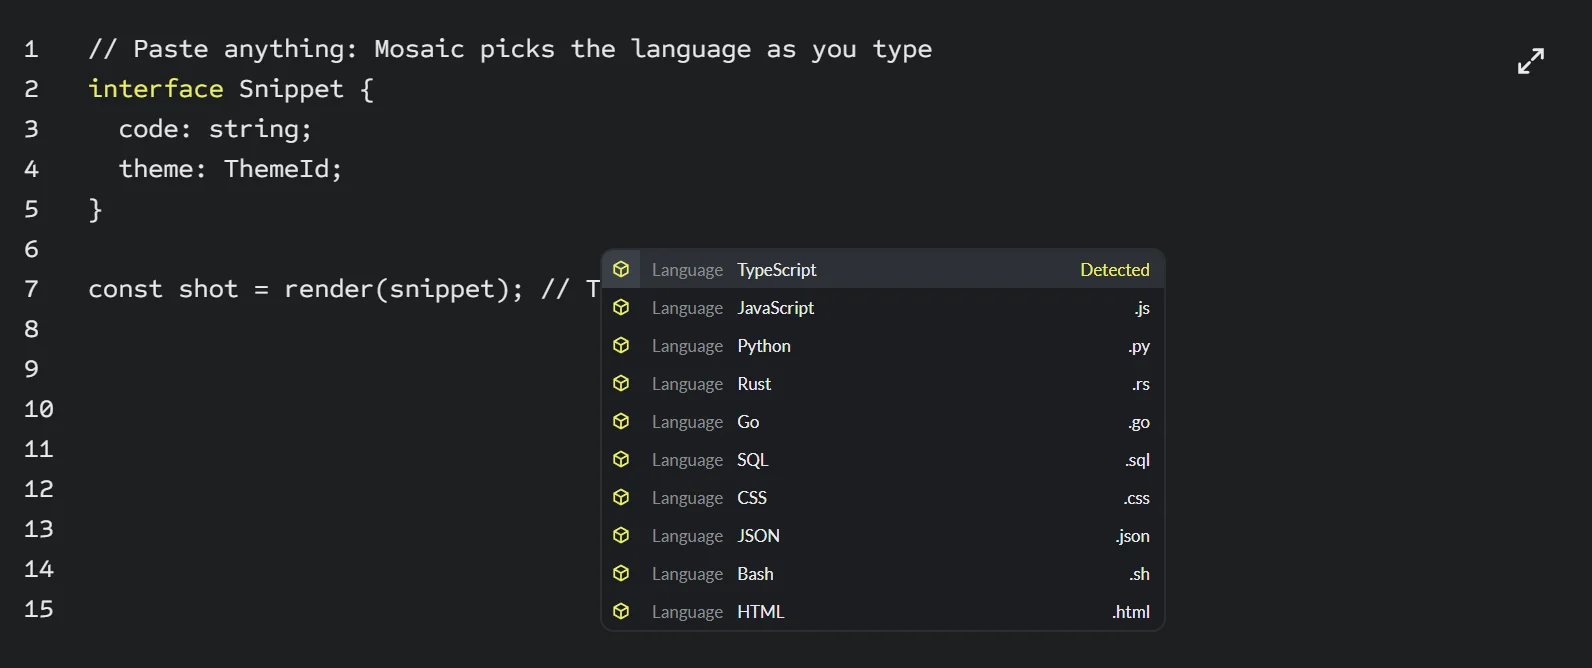
Task: Click the '.js' extension text
Action: 1142,309
